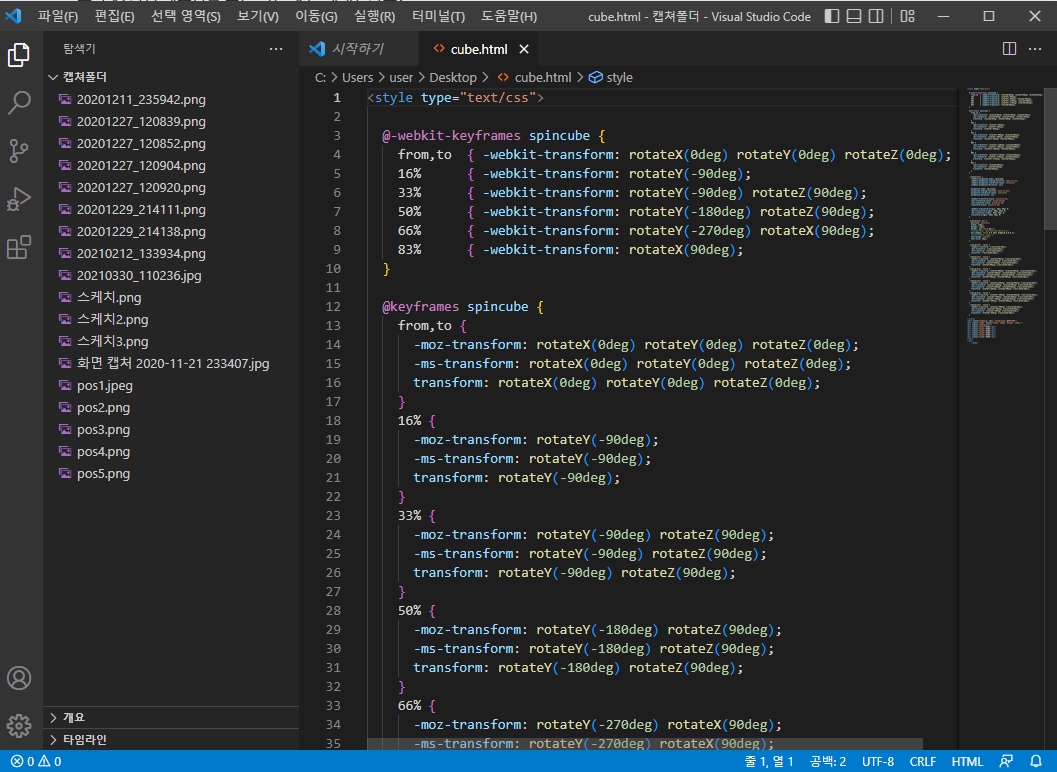Open file 스케치2.png
This screenshot has width=1057, height=772.
pyautogui.click(x=171, y=320)
